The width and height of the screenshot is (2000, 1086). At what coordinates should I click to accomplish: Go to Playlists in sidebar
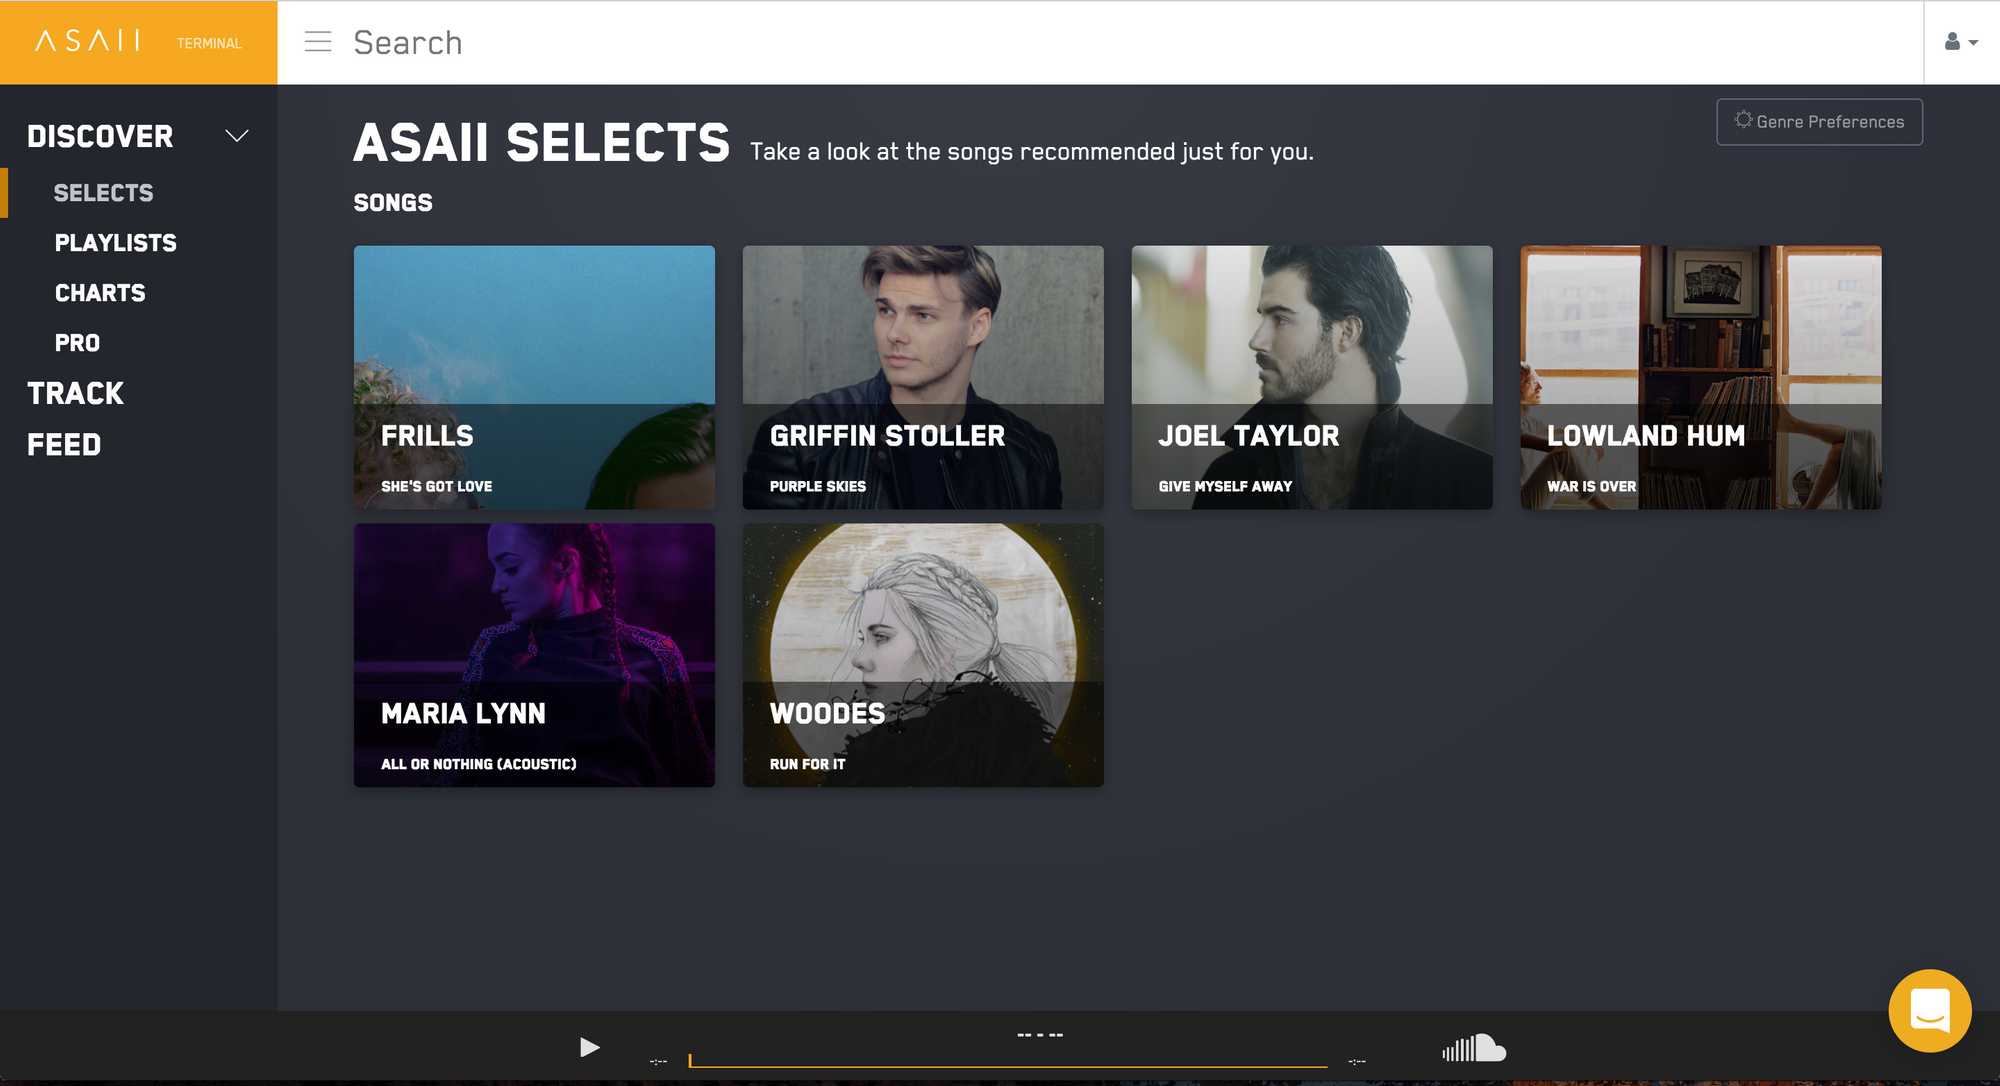[116, 243]
